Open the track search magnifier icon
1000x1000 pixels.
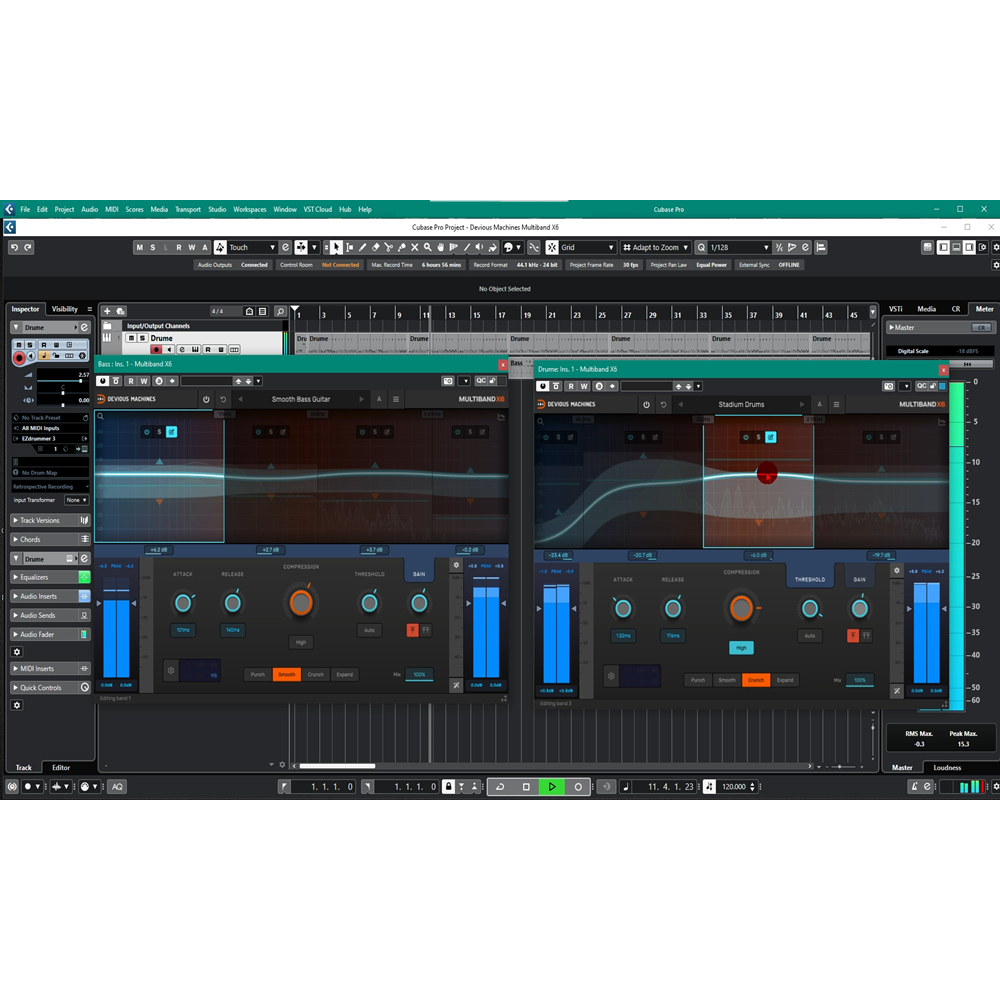pos(280,311)
